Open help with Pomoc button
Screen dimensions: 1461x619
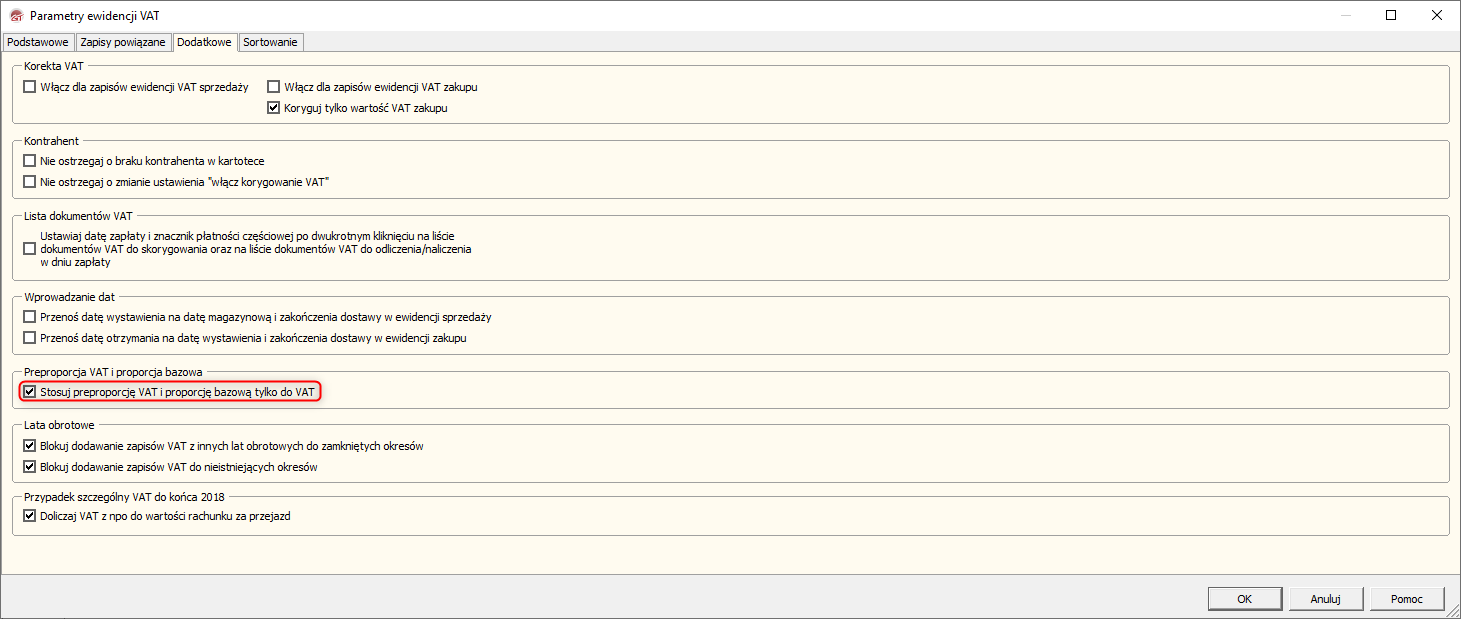click(1406, 599)
